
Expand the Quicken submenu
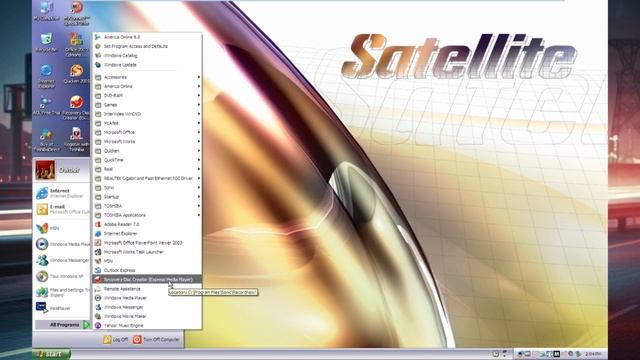tap(147, 151)
